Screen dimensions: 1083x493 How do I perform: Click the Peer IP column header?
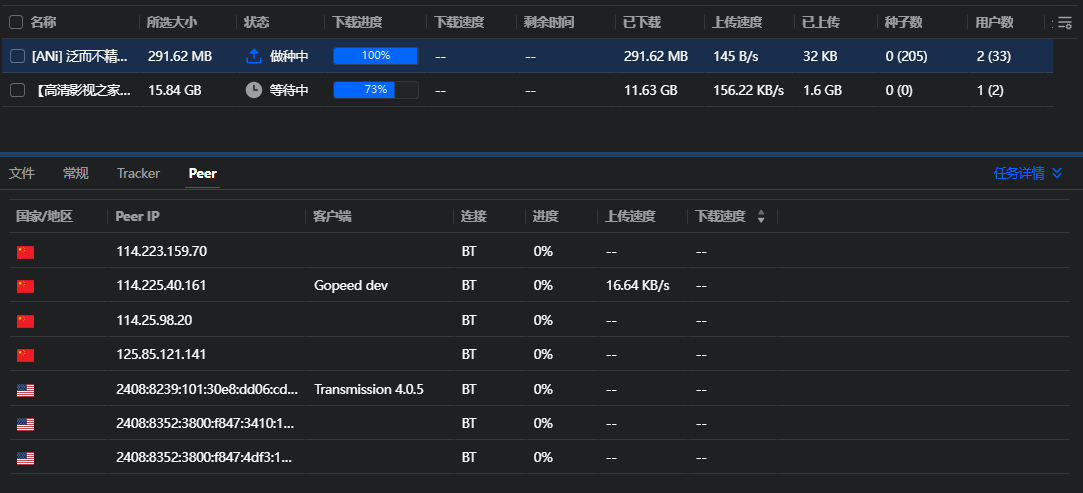click(x=137, y=216)
